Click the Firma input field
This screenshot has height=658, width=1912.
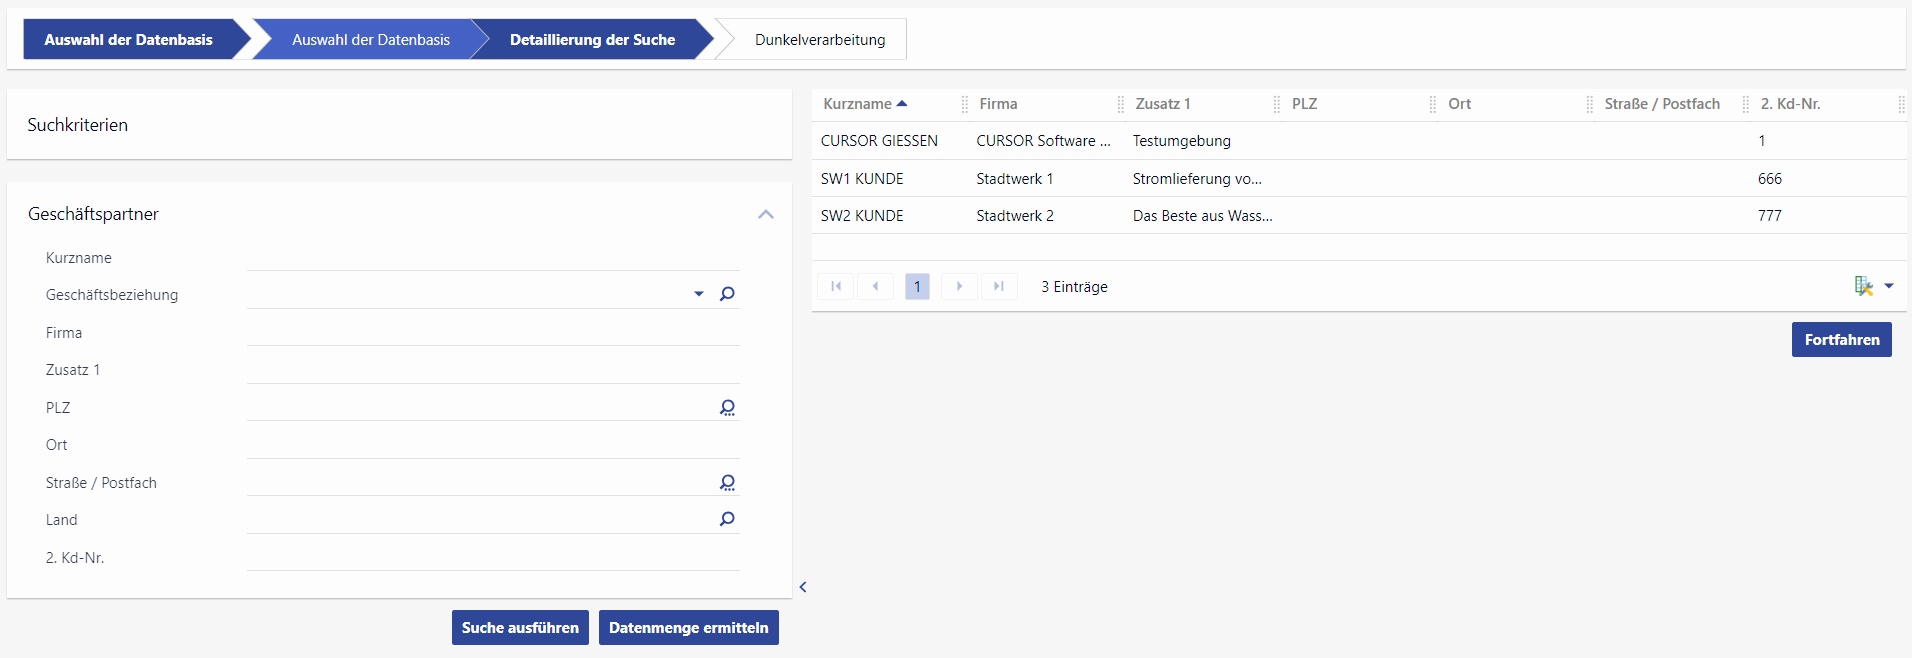[492, 333]
